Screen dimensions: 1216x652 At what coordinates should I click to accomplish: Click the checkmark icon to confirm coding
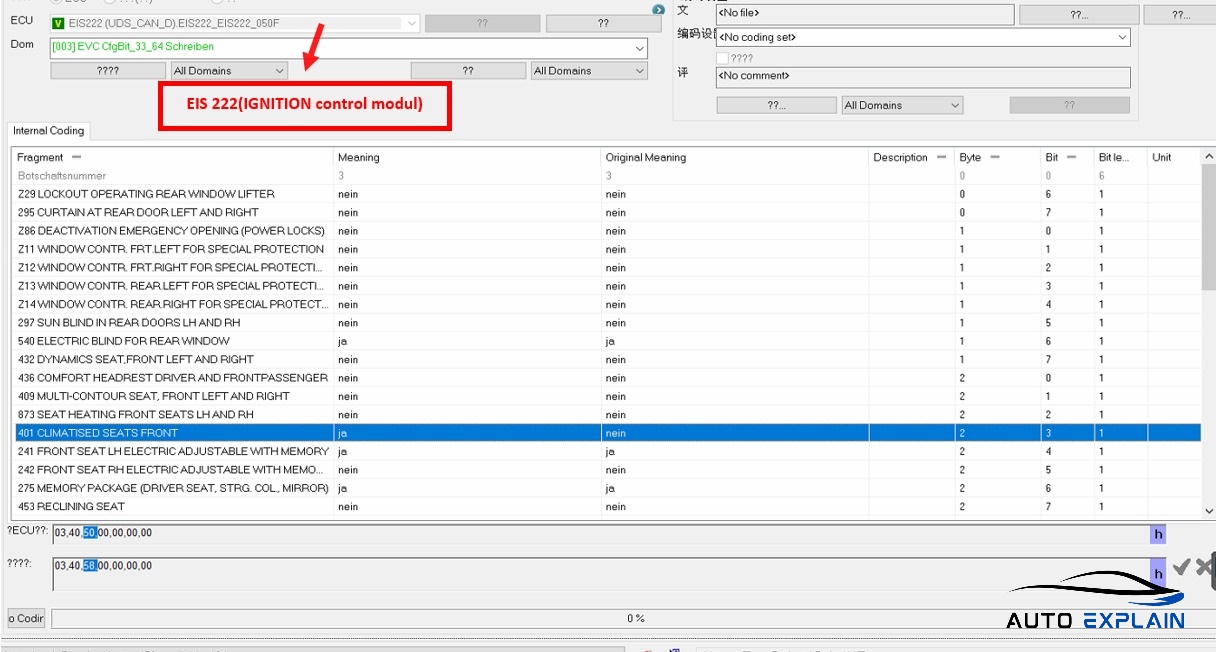click(1181, 567)
